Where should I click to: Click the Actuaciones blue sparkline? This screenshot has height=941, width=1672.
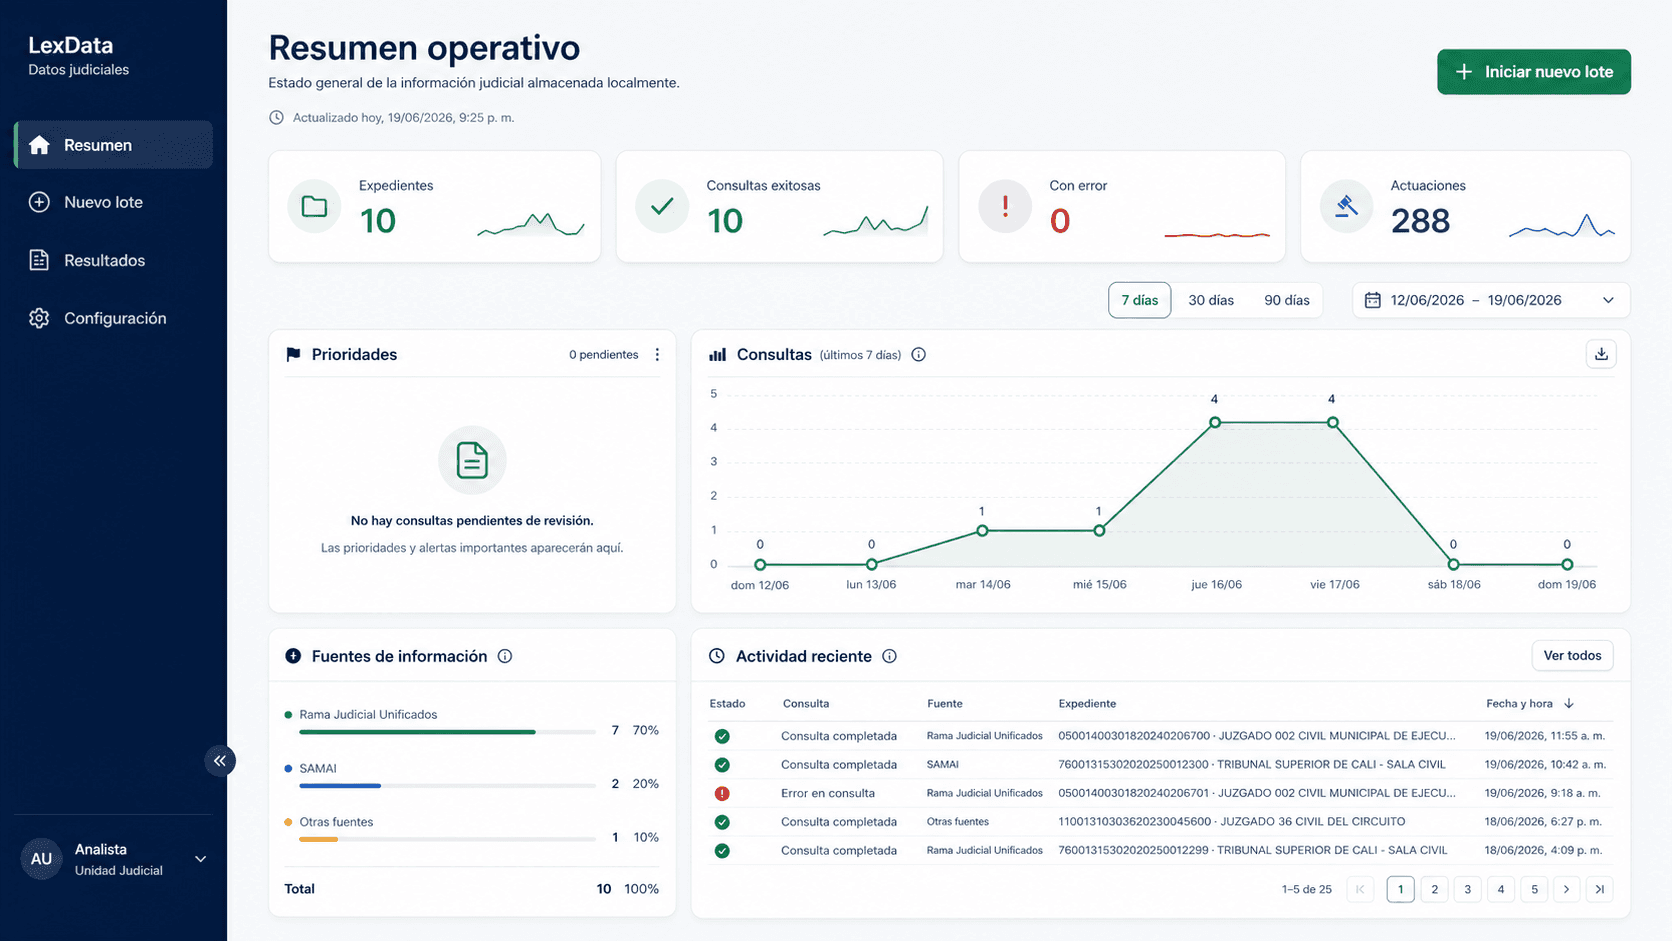pyautogui.click(x=1561, y=226)
